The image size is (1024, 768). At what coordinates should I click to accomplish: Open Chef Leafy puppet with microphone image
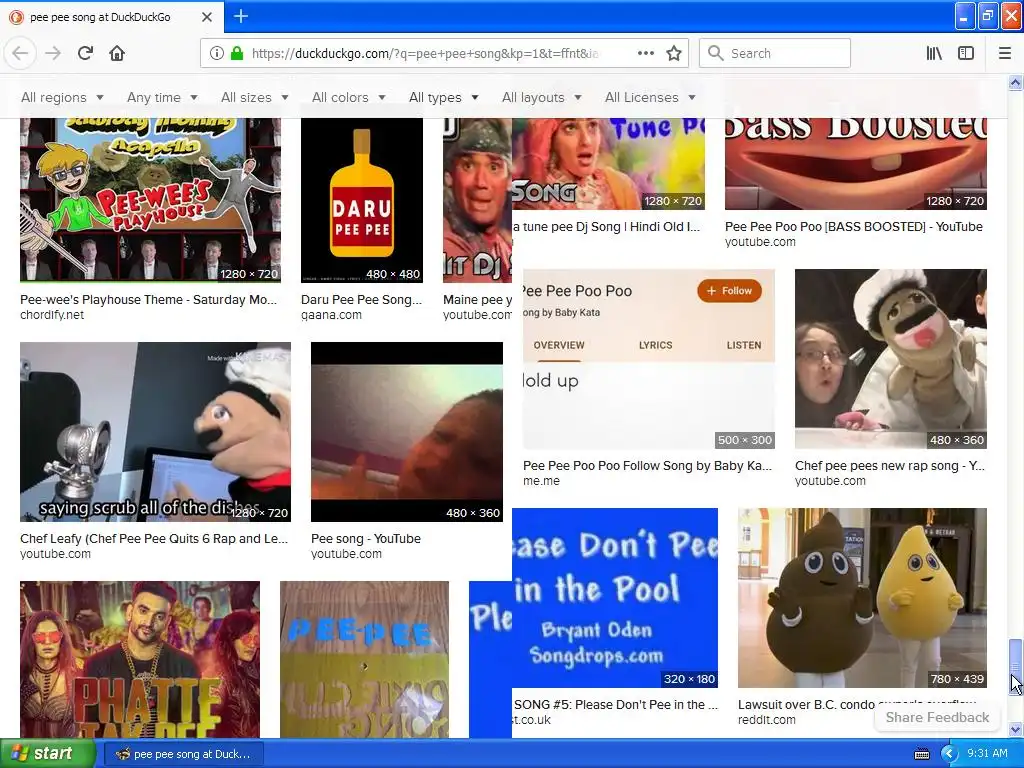click(155, 432)
